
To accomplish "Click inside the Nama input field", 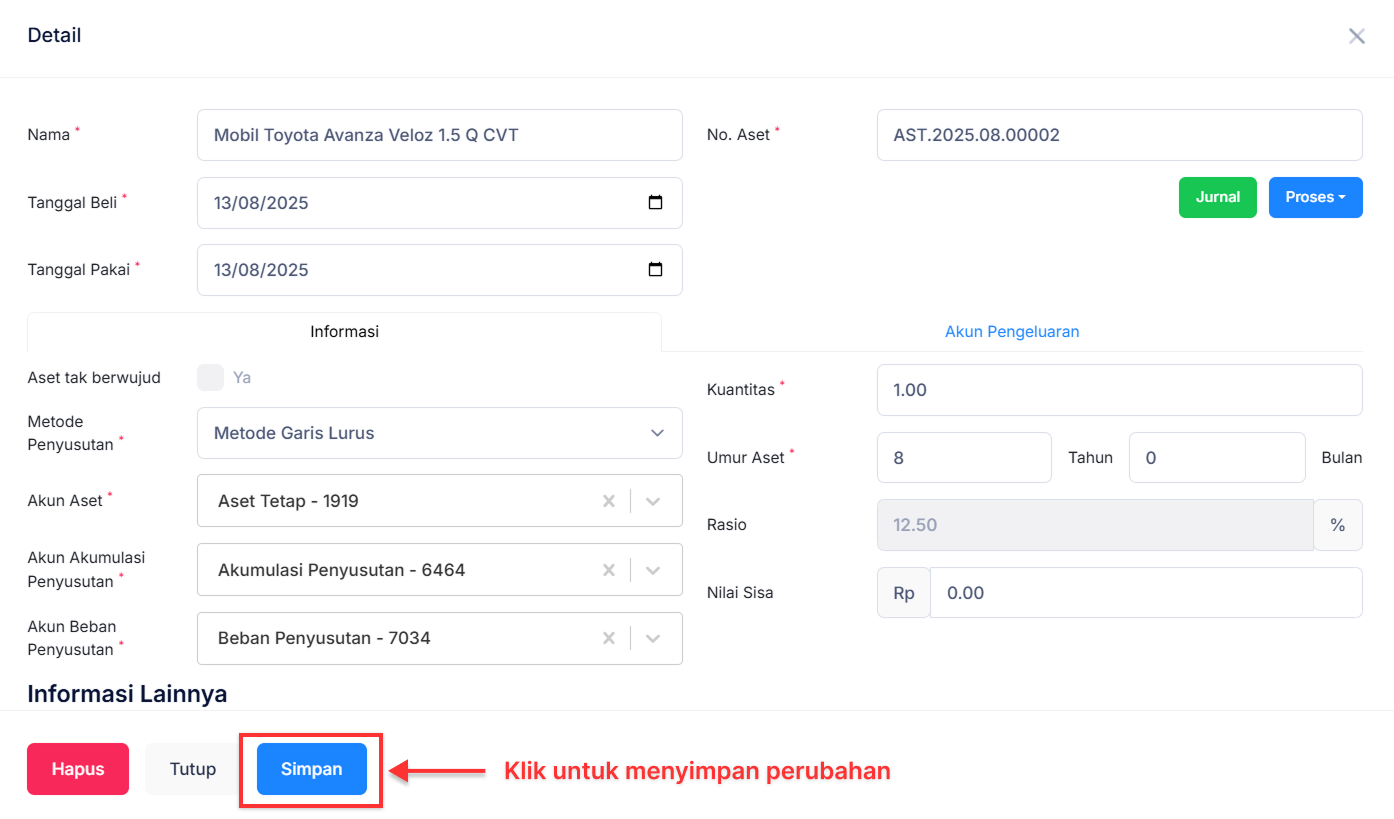I will tap(440, 134).
